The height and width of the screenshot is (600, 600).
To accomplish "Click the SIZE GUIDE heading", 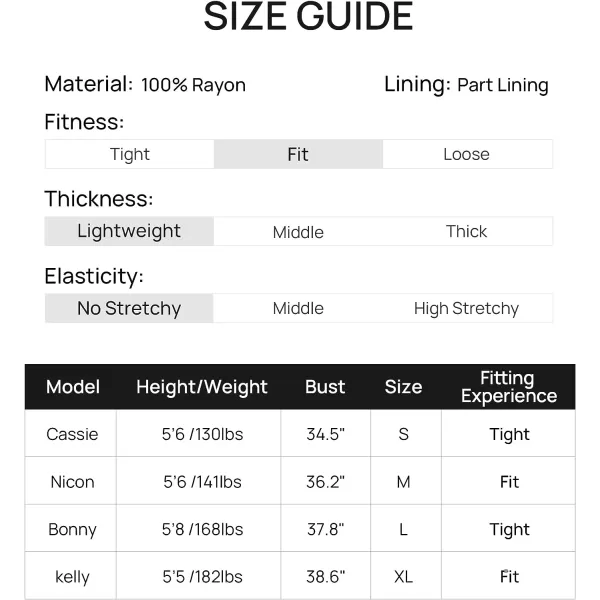I will click(308, 17).
